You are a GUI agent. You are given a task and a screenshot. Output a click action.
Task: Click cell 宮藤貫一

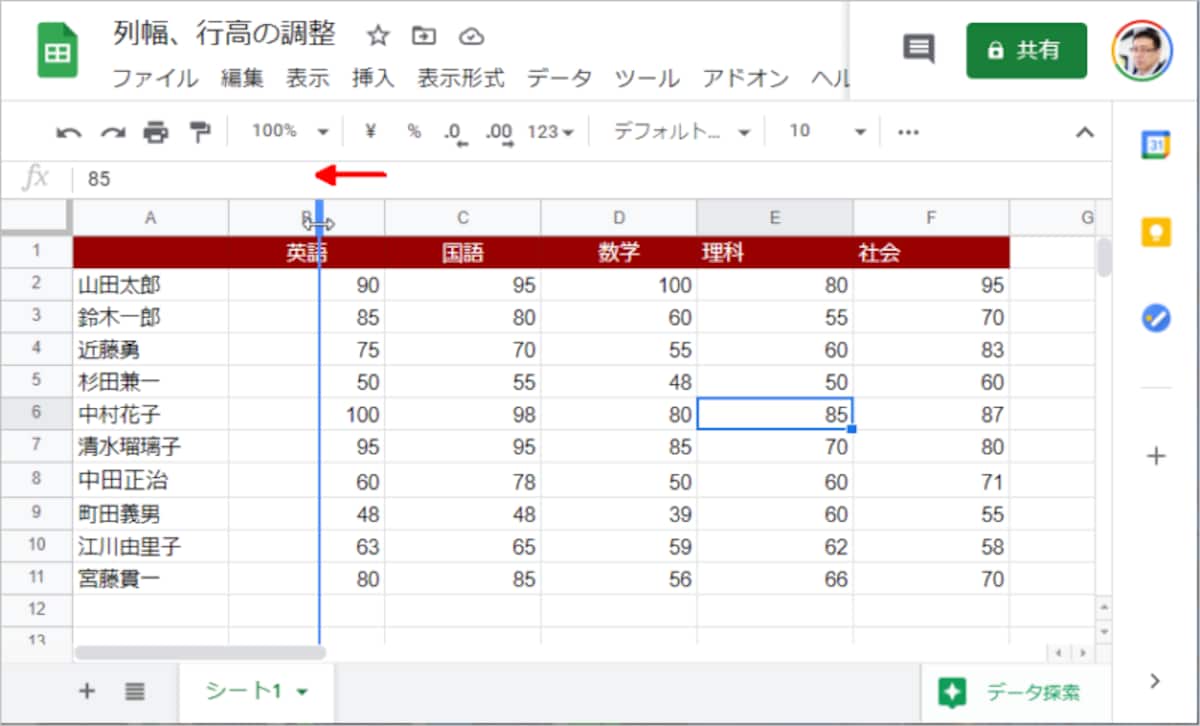[x=151, y=578]
